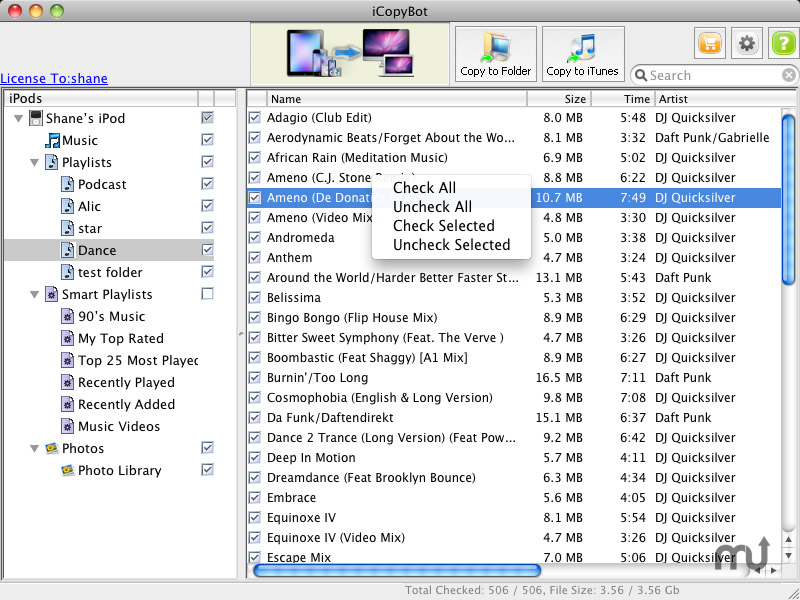
Task: Click the green help question mark icon
Action: coord(782,44)
